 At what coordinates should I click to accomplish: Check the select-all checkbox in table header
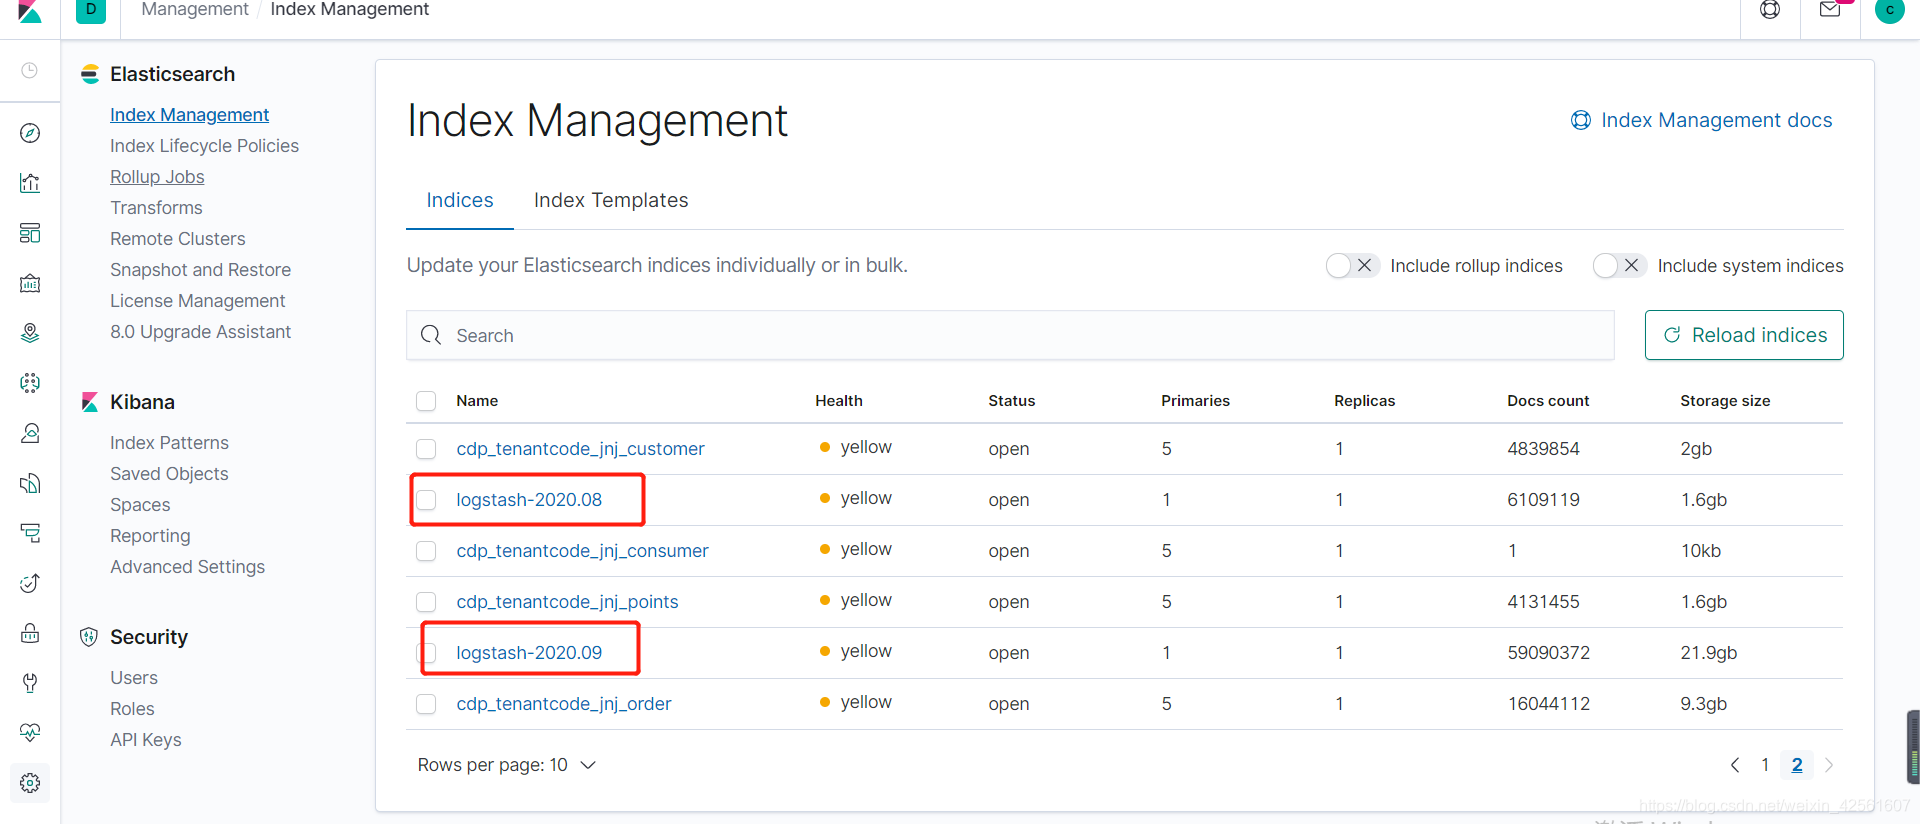[426, 401]
